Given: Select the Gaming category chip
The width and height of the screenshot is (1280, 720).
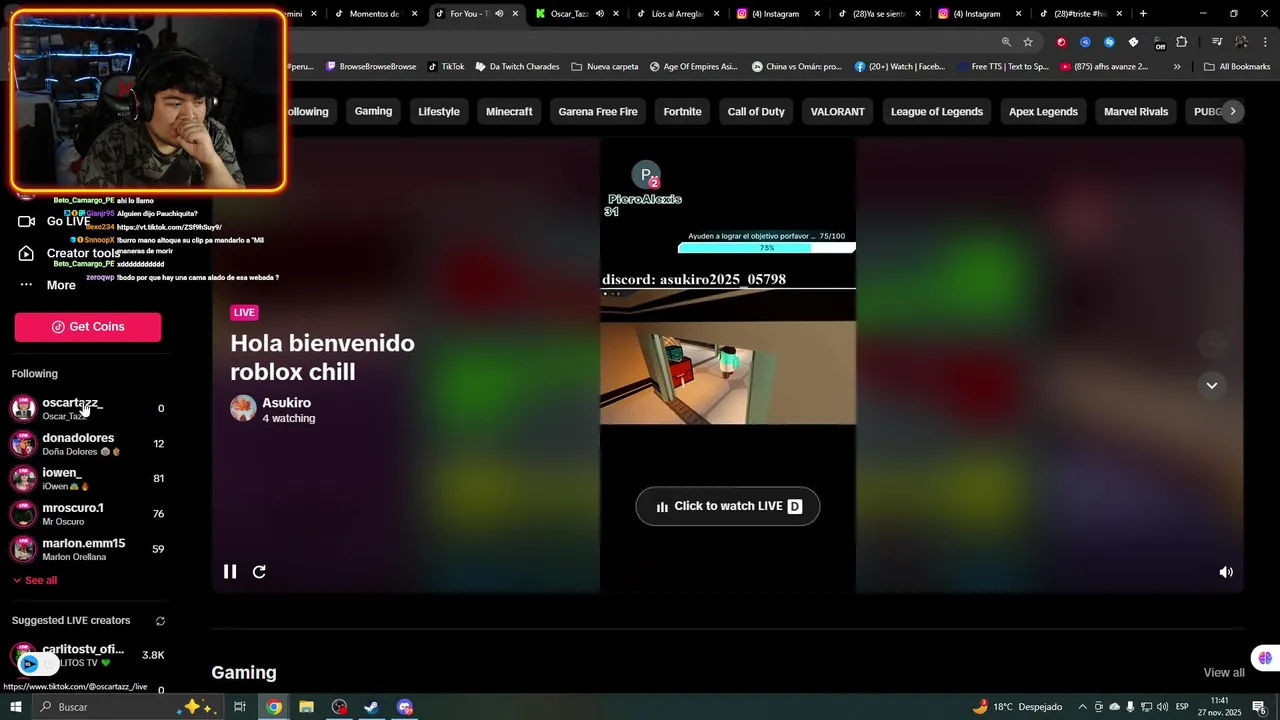Looking at the screenshot, I should coord(373,111).
